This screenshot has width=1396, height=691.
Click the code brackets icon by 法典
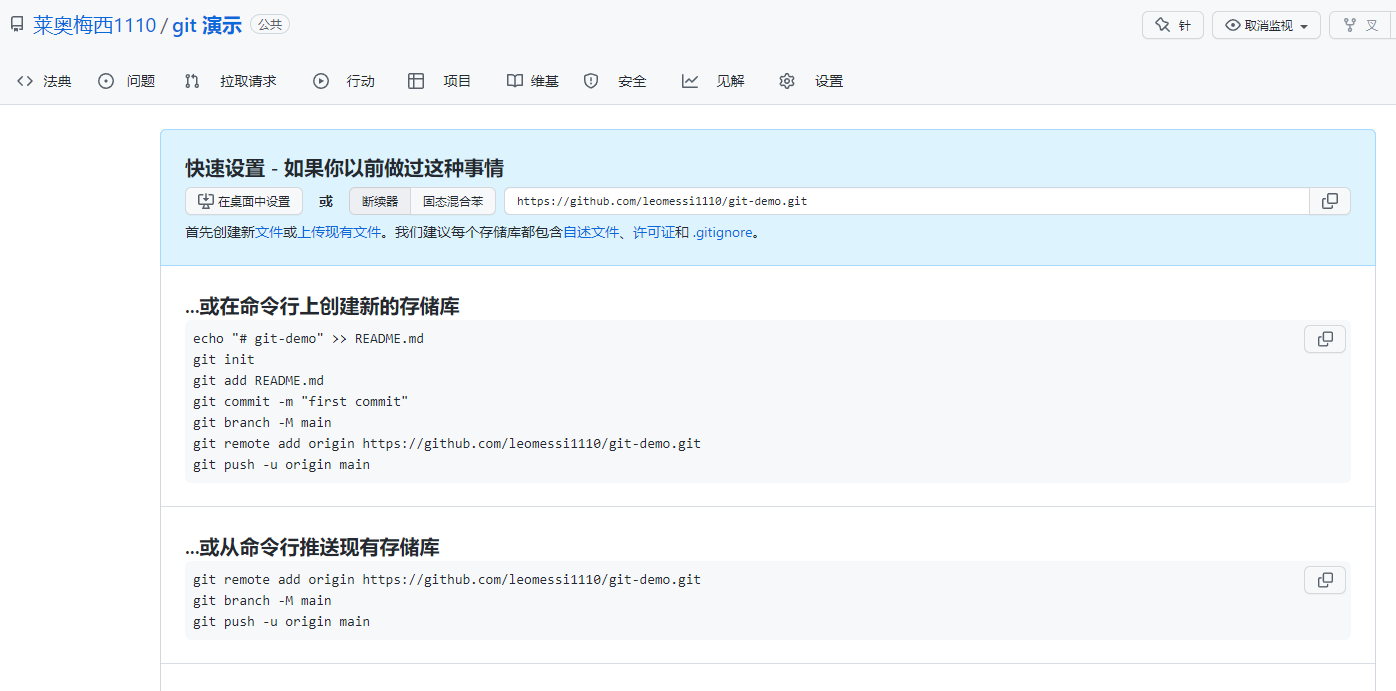coord(25,81)
